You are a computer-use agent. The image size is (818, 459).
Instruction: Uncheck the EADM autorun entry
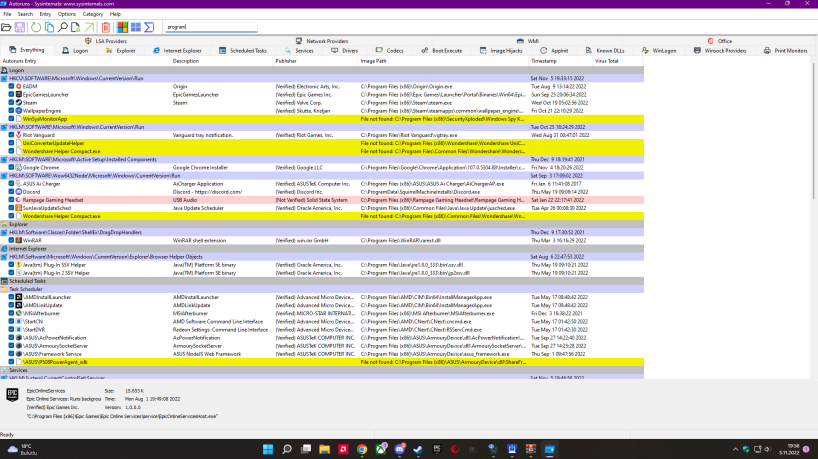[x=11, y=87]
